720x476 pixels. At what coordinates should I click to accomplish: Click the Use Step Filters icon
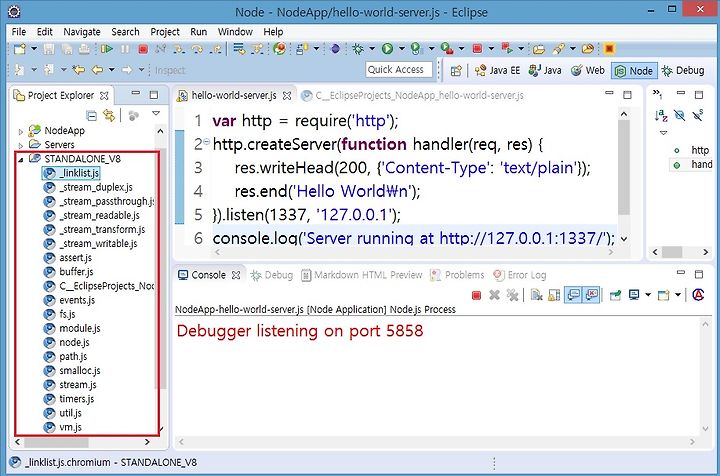tap(257, 49)
